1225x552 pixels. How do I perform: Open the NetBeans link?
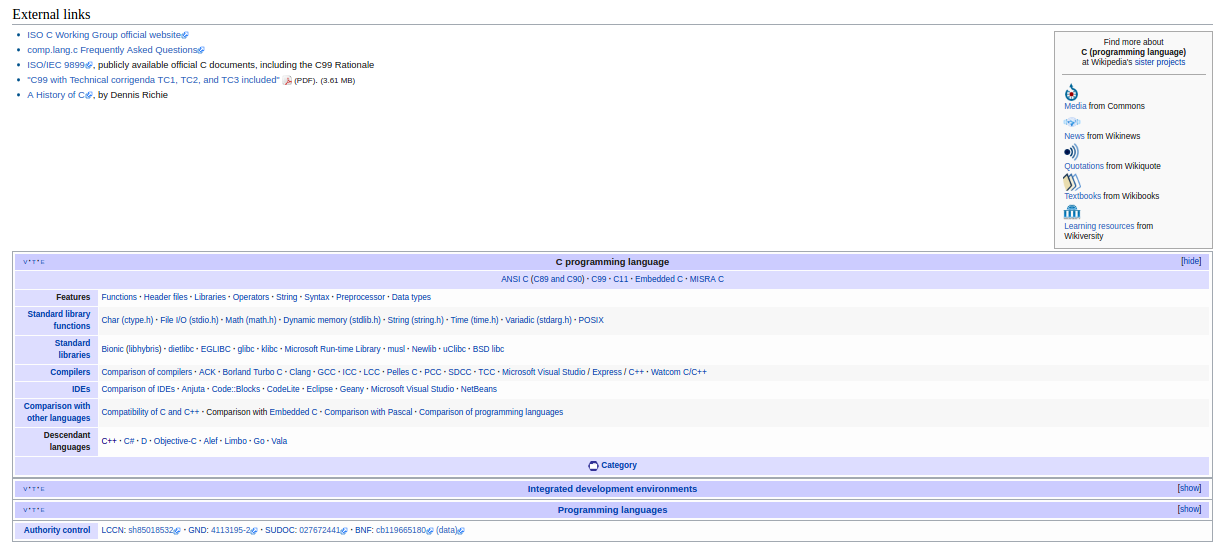coord(479,389)
